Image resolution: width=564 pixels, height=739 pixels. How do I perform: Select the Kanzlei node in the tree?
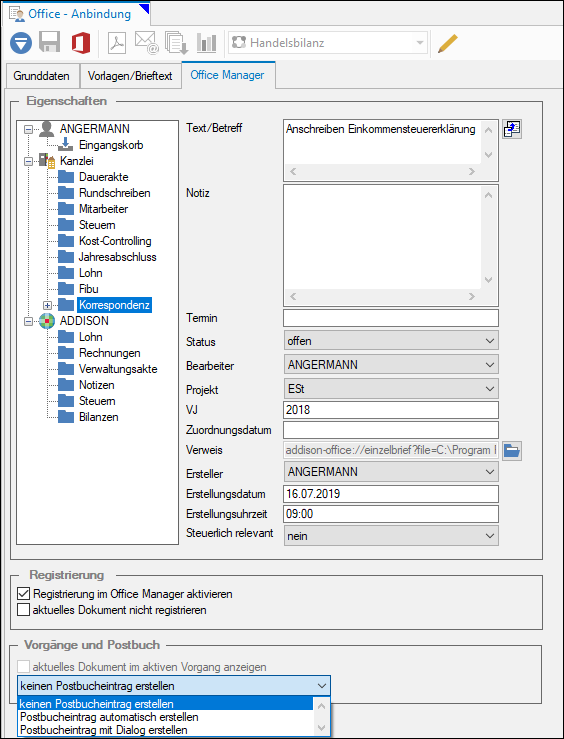pos(77,161)
